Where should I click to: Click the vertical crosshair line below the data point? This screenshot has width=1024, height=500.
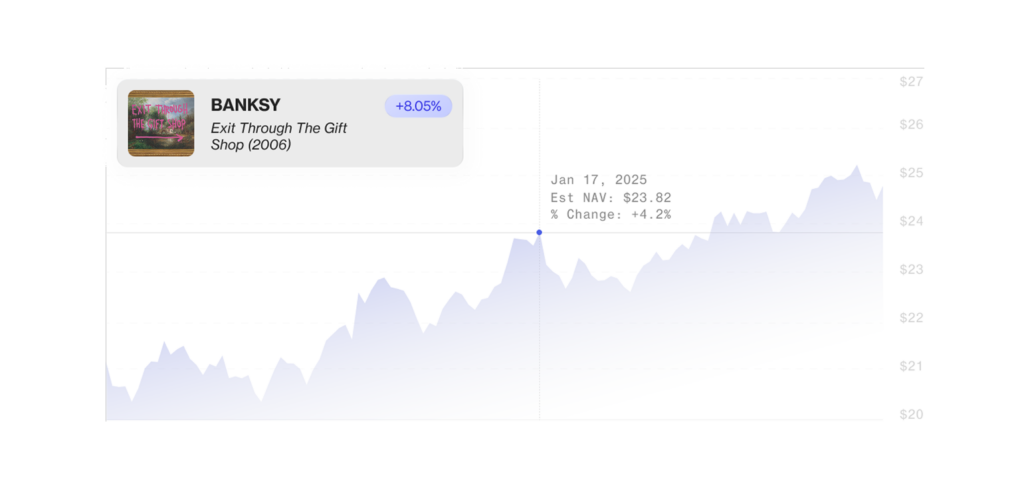[539, 330]
